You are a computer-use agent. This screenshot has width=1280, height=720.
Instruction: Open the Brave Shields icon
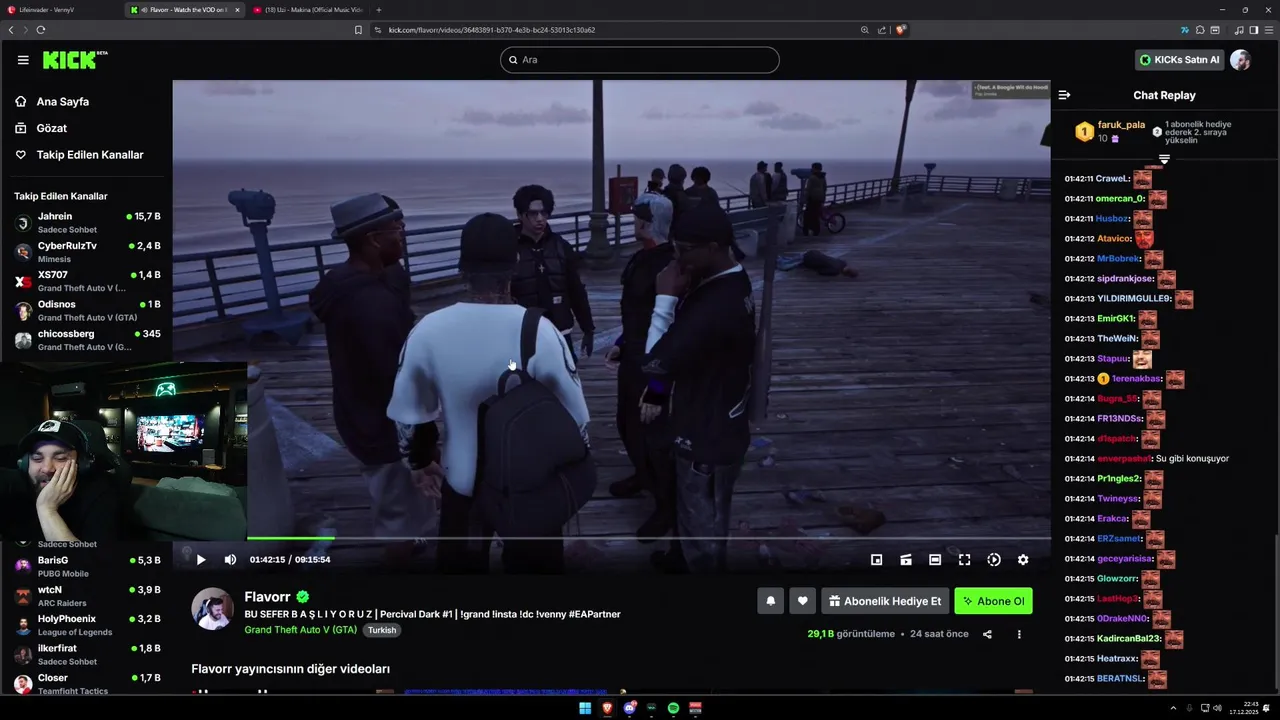click(x=900, y=30)
